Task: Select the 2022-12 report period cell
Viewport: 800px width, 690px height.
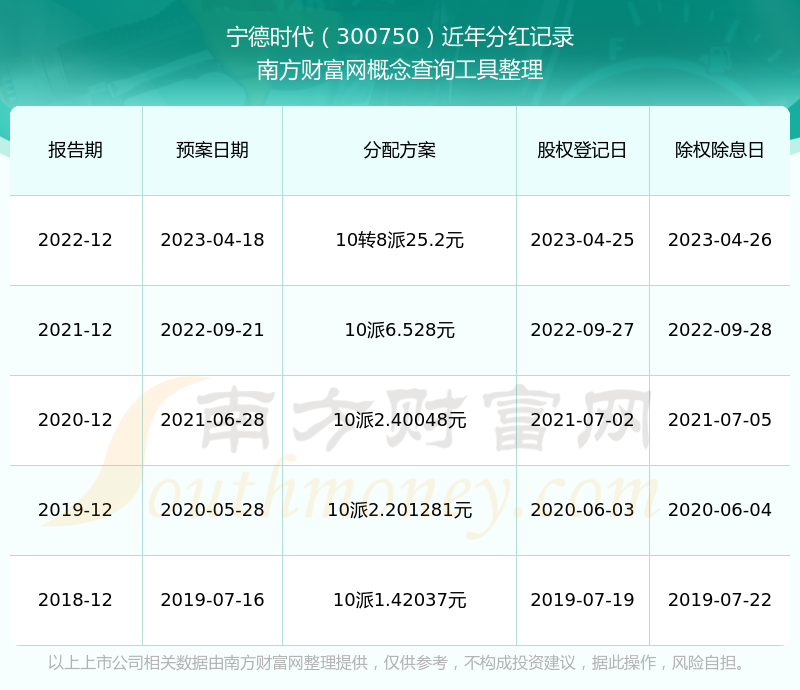Action: pyautogui.click(x=76, y=240)
